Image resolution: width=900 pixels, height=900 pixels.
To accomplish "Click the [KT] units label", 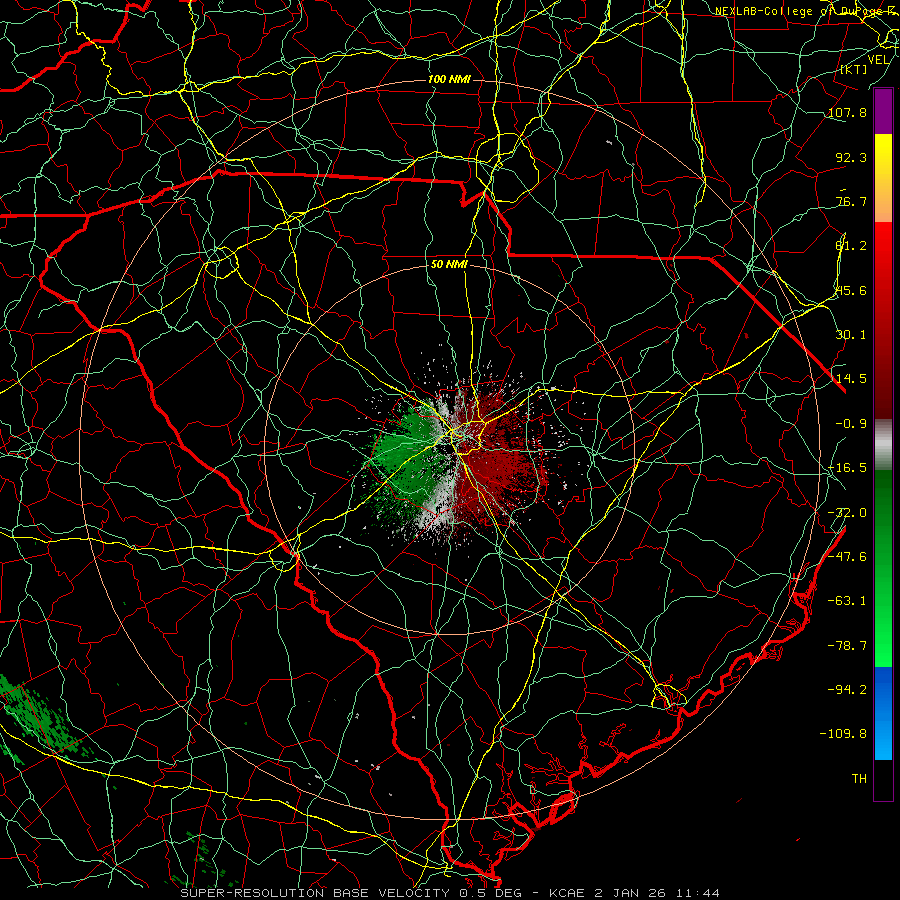I will [854, 69].
